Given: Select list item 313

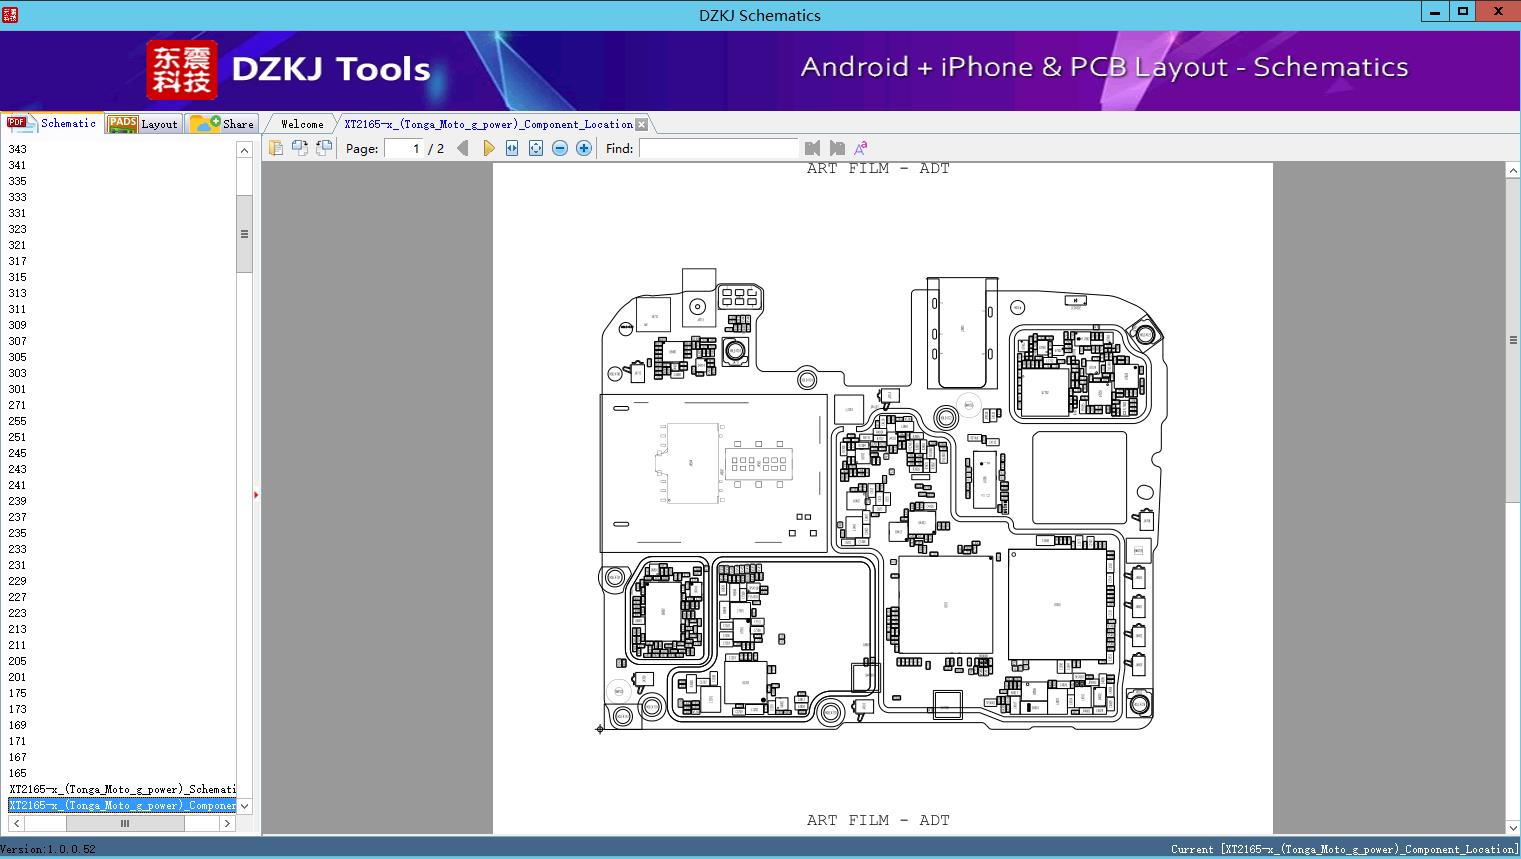Looking at the screenshot, I should click(17, 293).
